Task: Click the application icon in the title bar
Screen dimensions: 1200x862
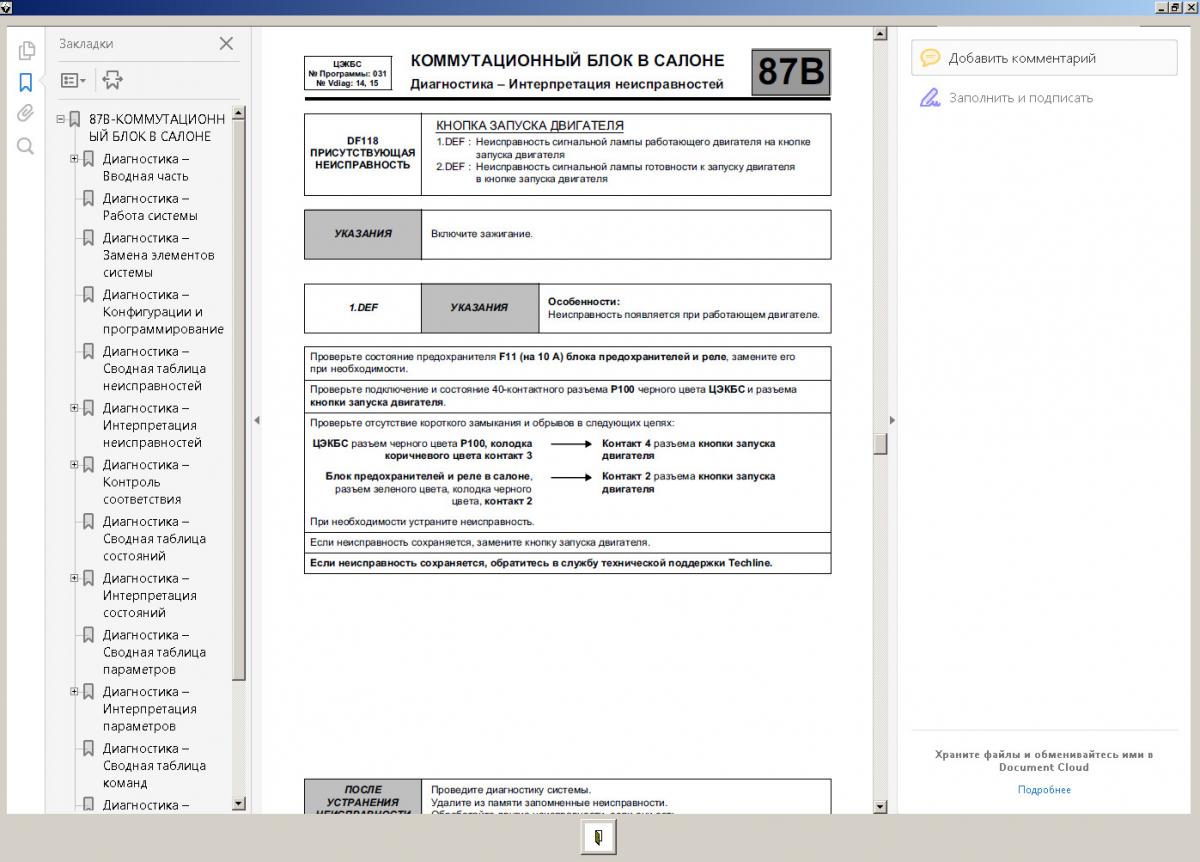Action: click(x=6, y=7)
